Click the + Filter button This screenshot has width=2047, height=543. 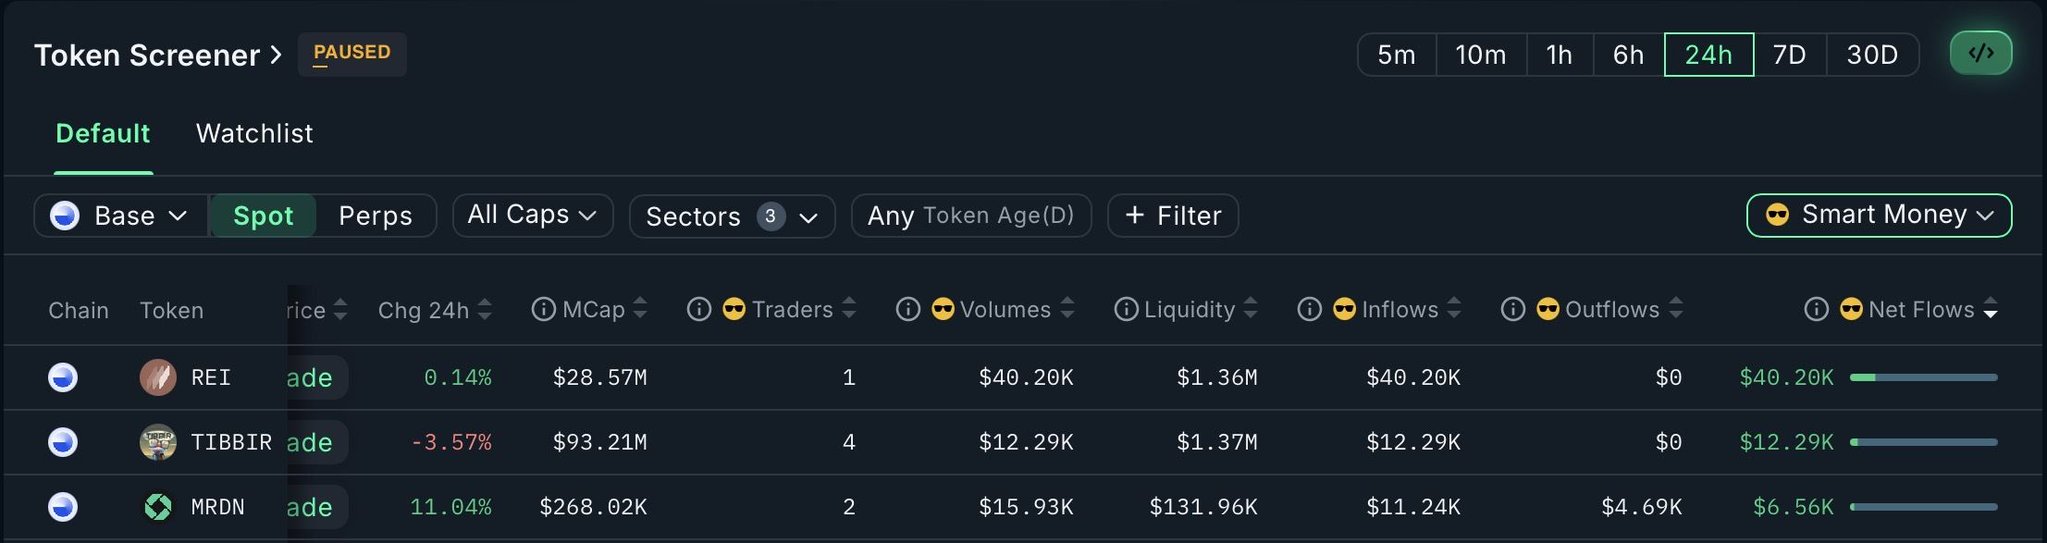[x=1173, y=216]
